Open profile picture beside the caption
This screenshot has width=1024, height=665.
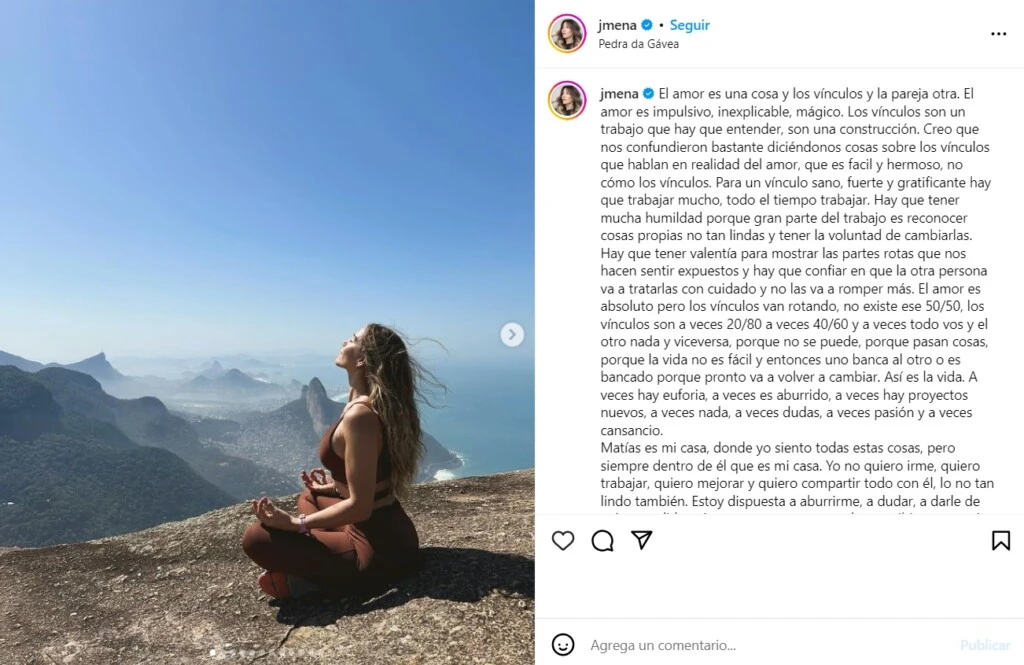(567, 101)
